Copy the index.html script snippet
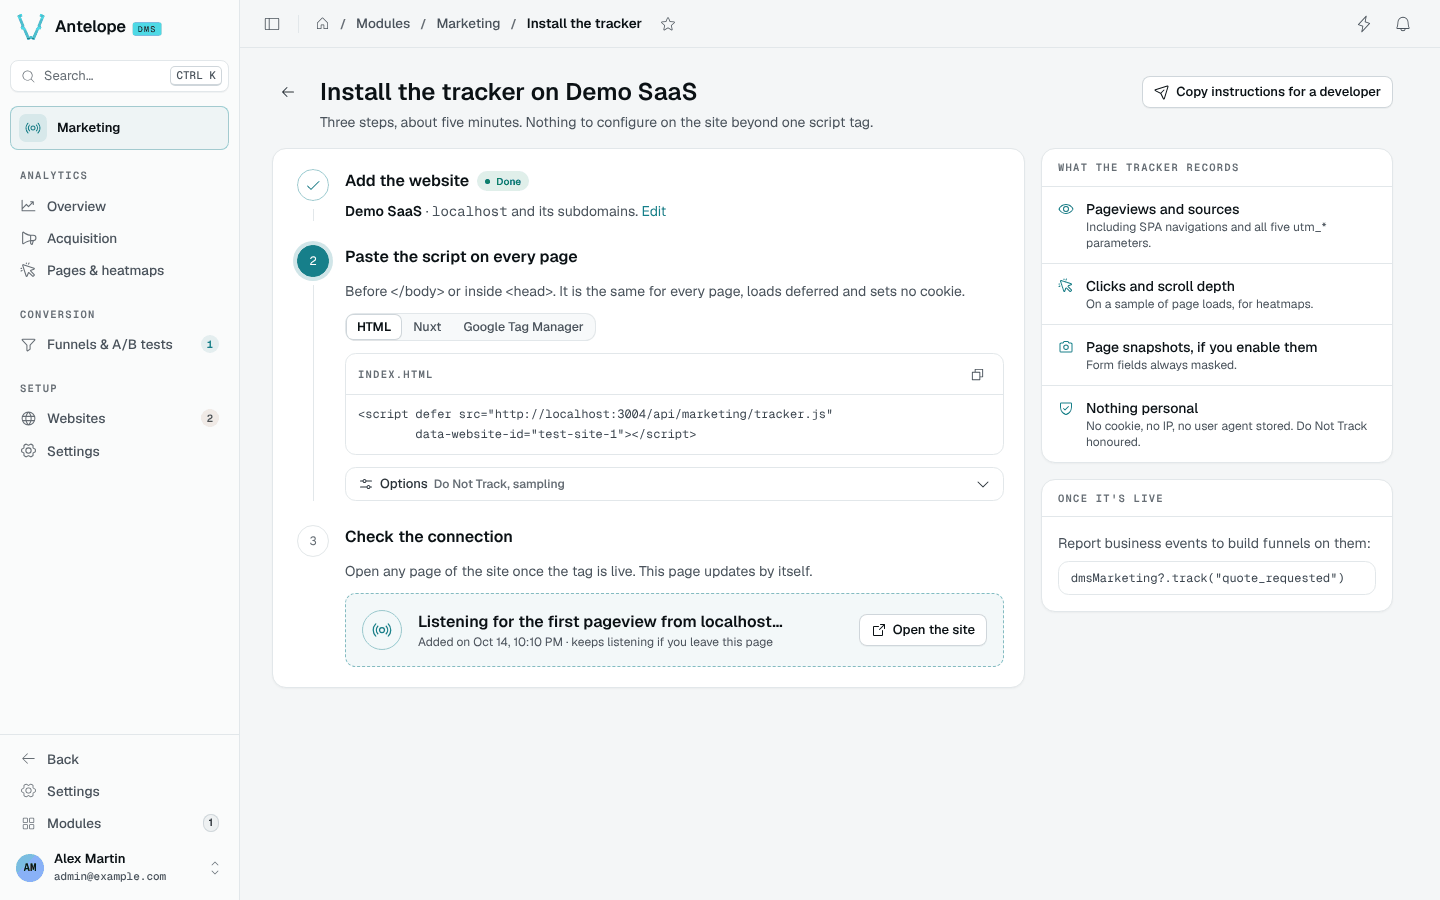 coord(977,375)
